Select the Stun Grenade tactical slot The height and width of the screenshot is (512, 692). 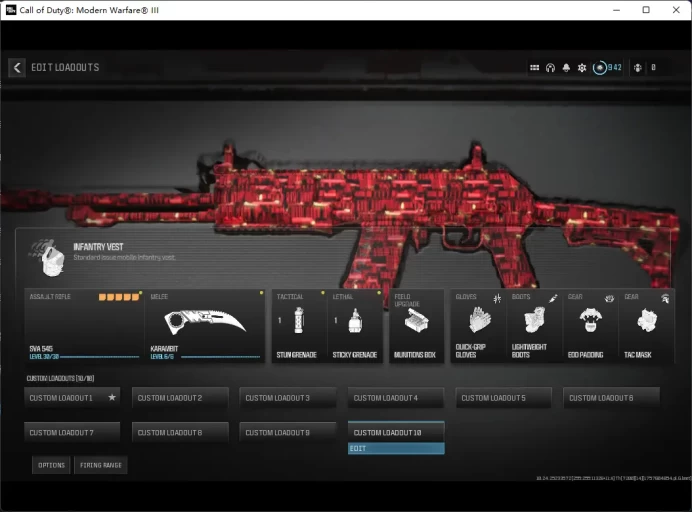[299, 326]
